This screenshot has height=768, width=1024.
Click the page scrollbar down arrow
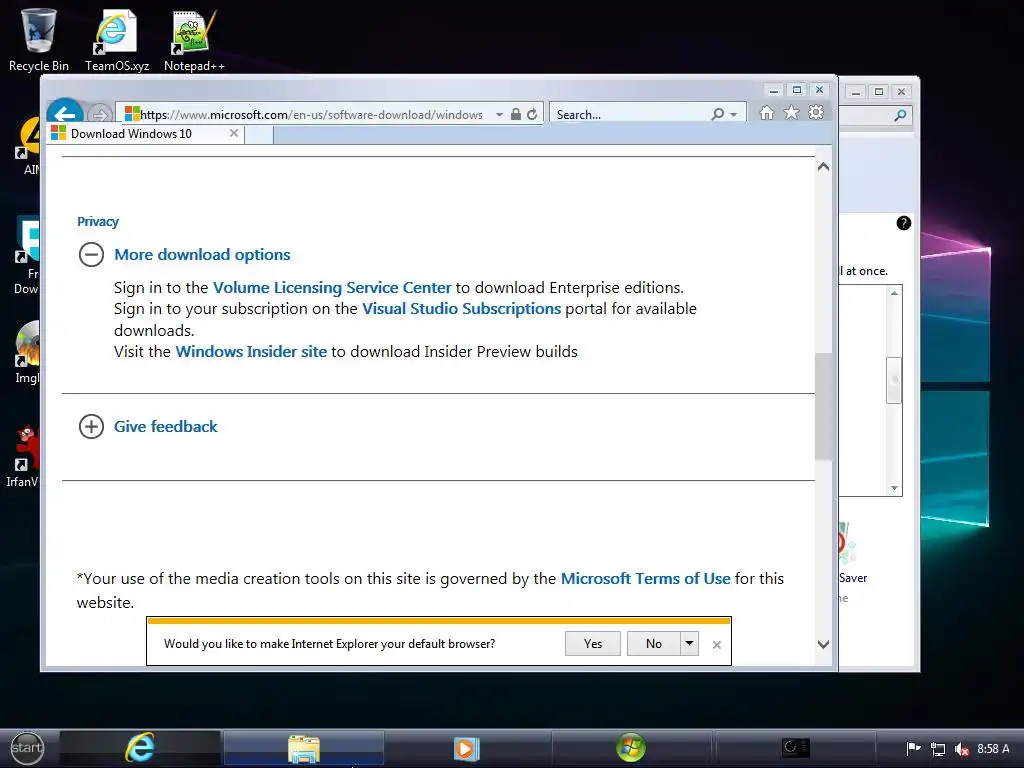tap(824, 645)
